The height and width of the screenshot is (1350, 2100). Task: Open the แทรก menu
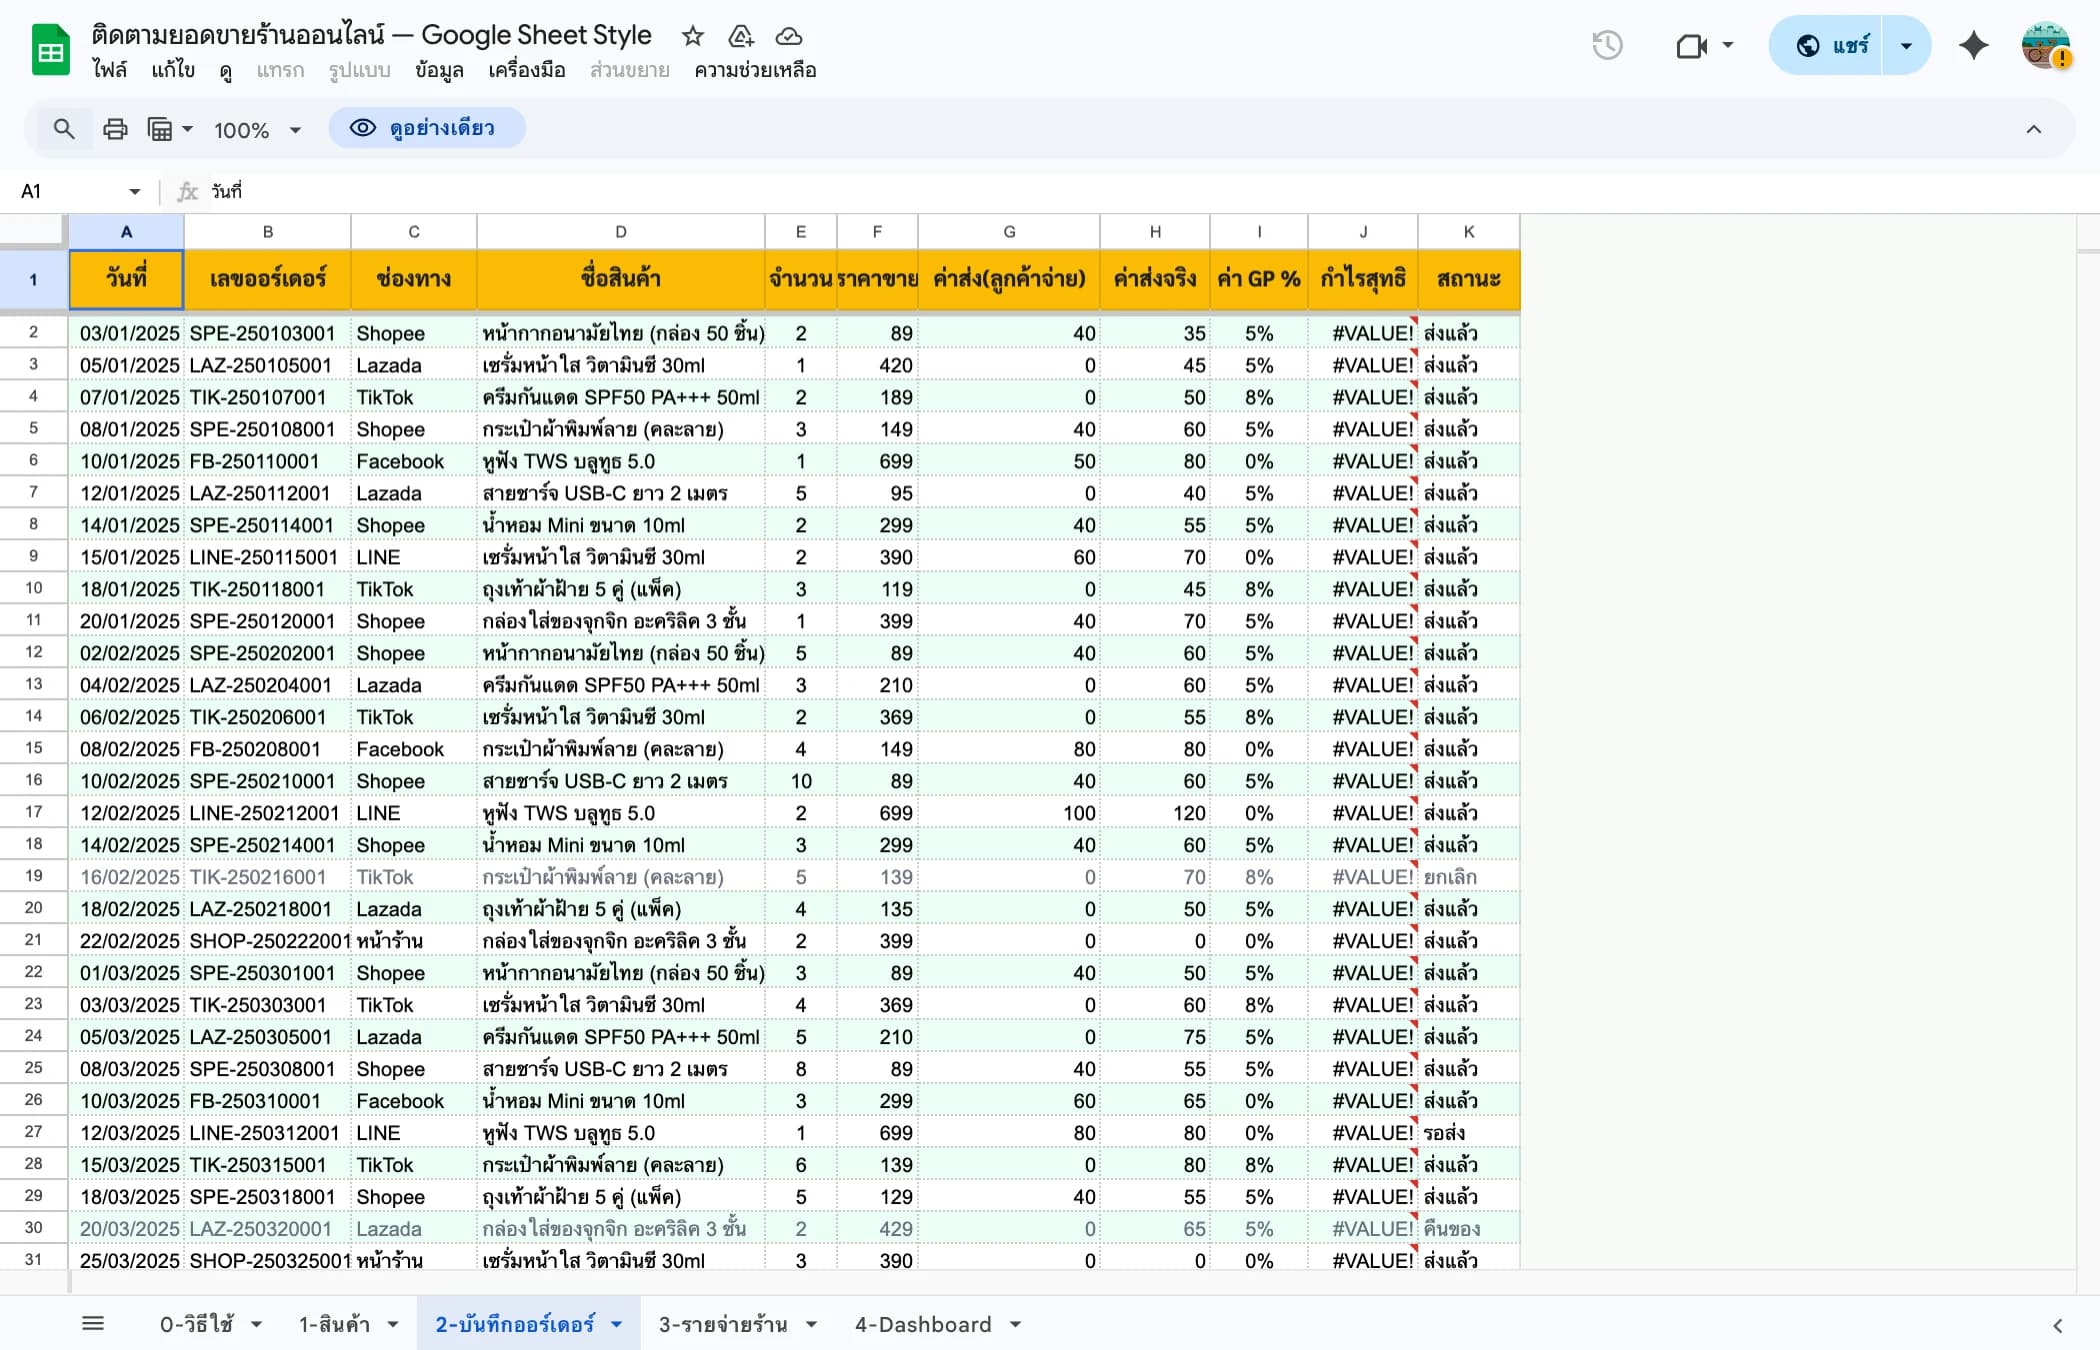tap(281, 70)
